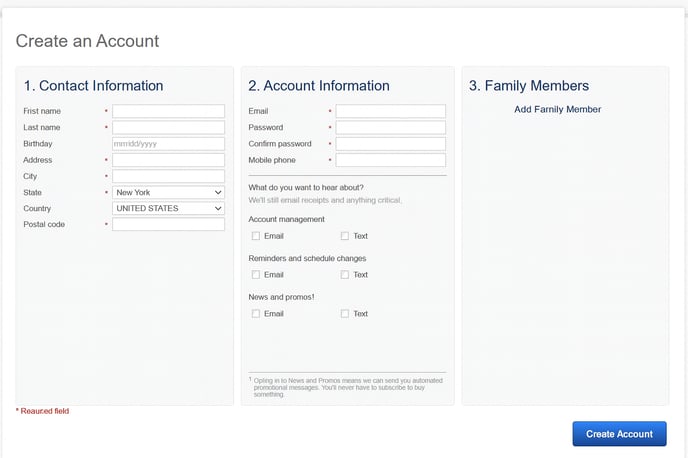Expand the Country dropdown showing UNITED STATES
Image resolution: width=688 pixels, height=458 pixels.
[168, 208]
